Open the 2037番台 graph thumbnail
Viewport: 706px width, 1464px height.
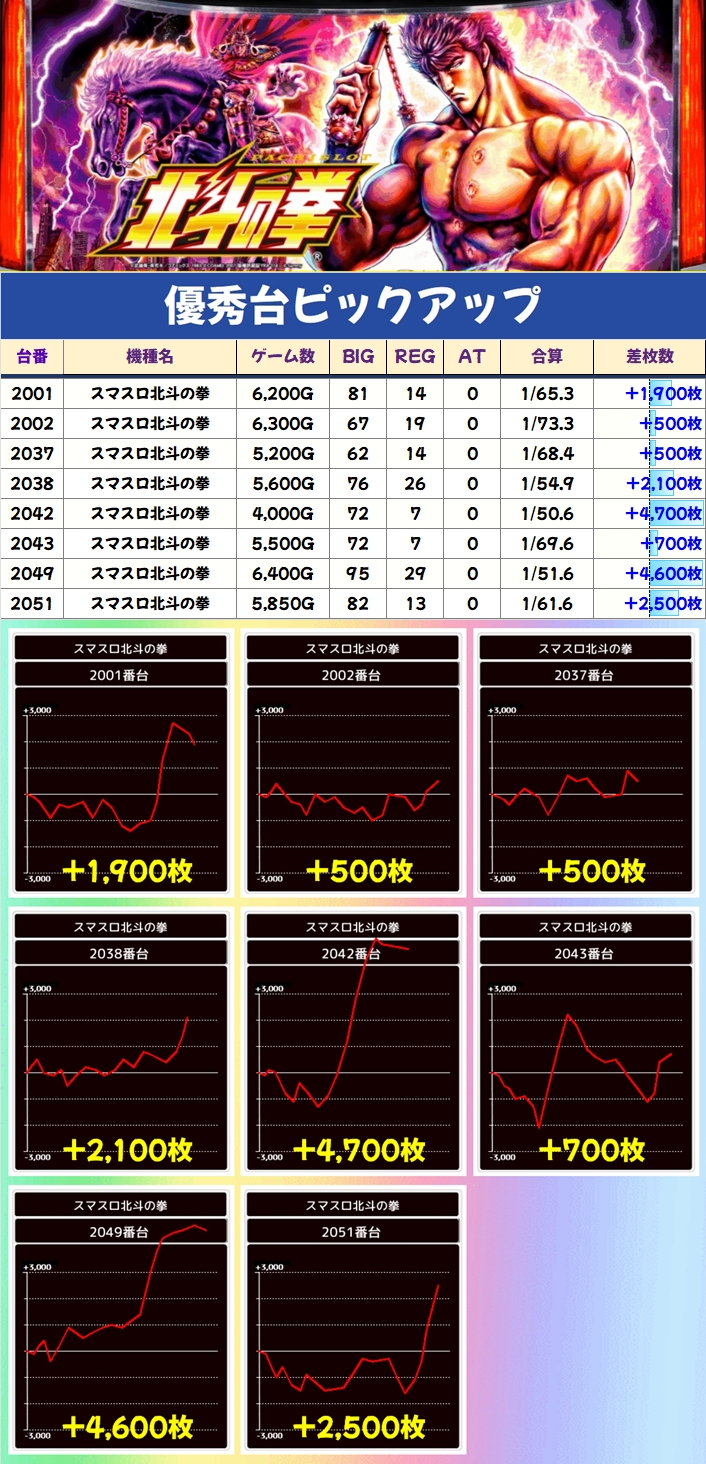(x=586, y=765)
